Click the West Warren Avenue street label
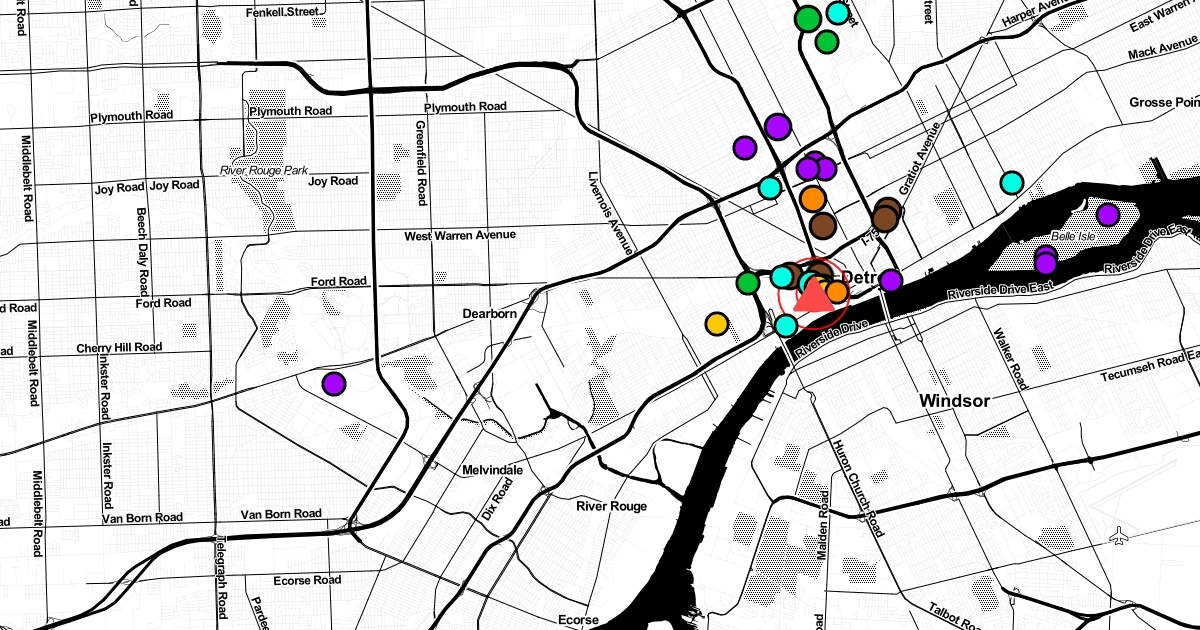Screen dimensions: 1200x630 coord(460,235)
